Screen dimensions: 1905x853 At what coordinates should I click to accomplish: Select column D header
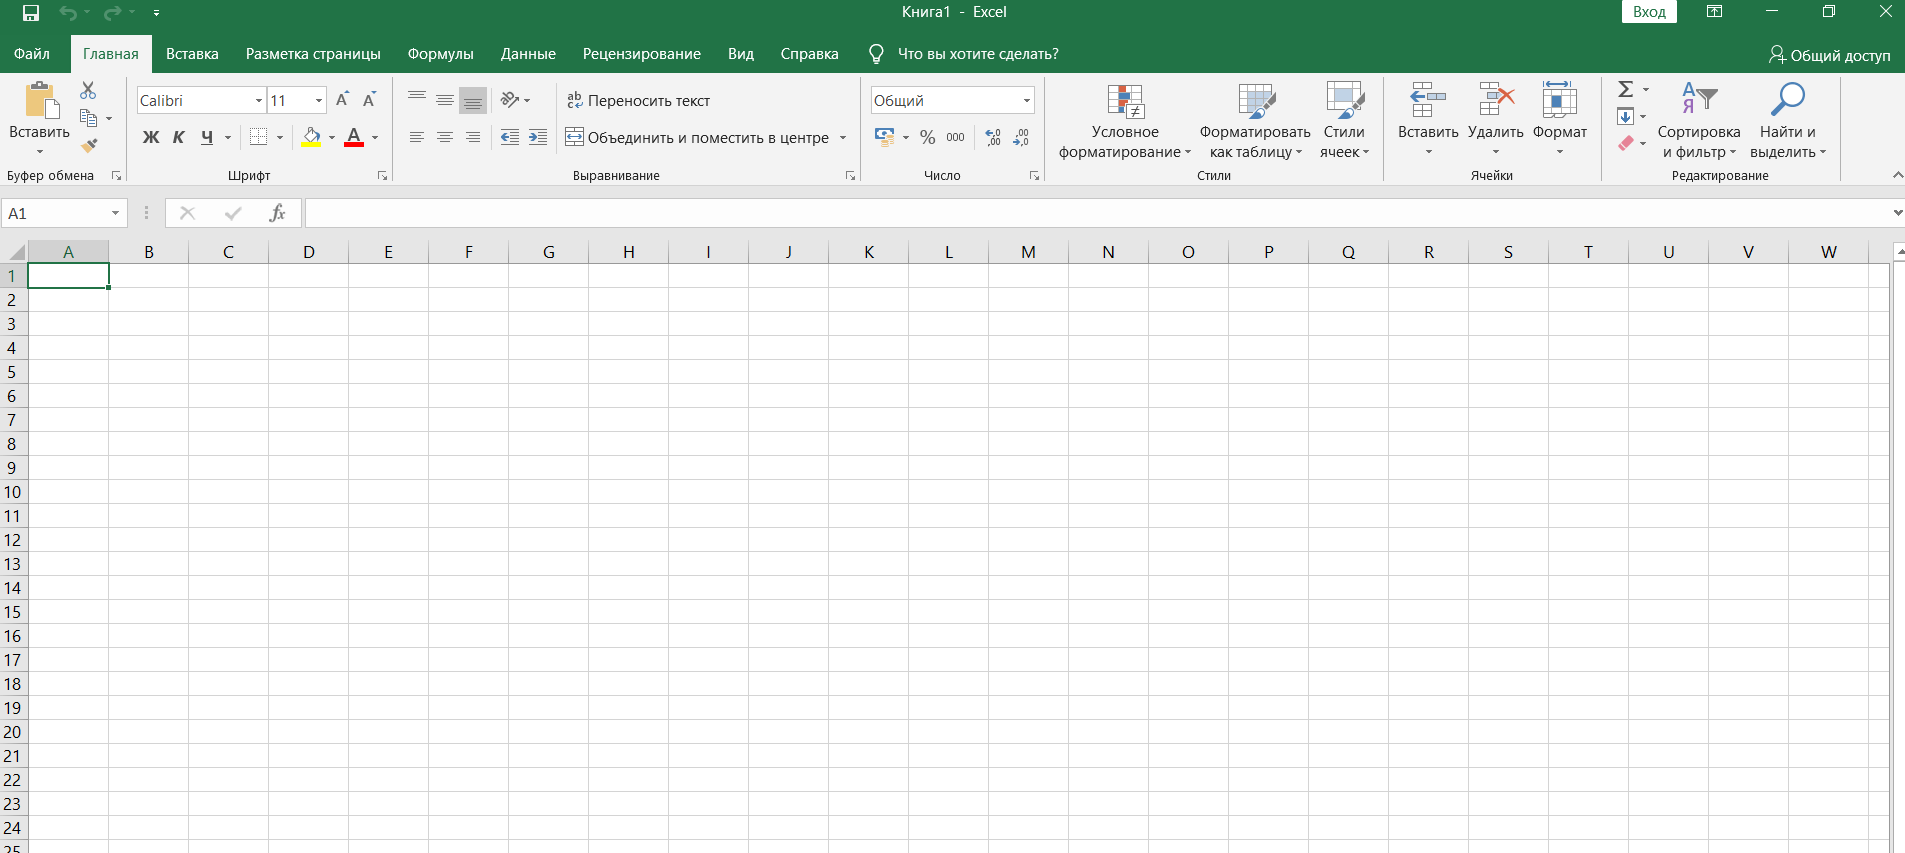pos(309,252)
